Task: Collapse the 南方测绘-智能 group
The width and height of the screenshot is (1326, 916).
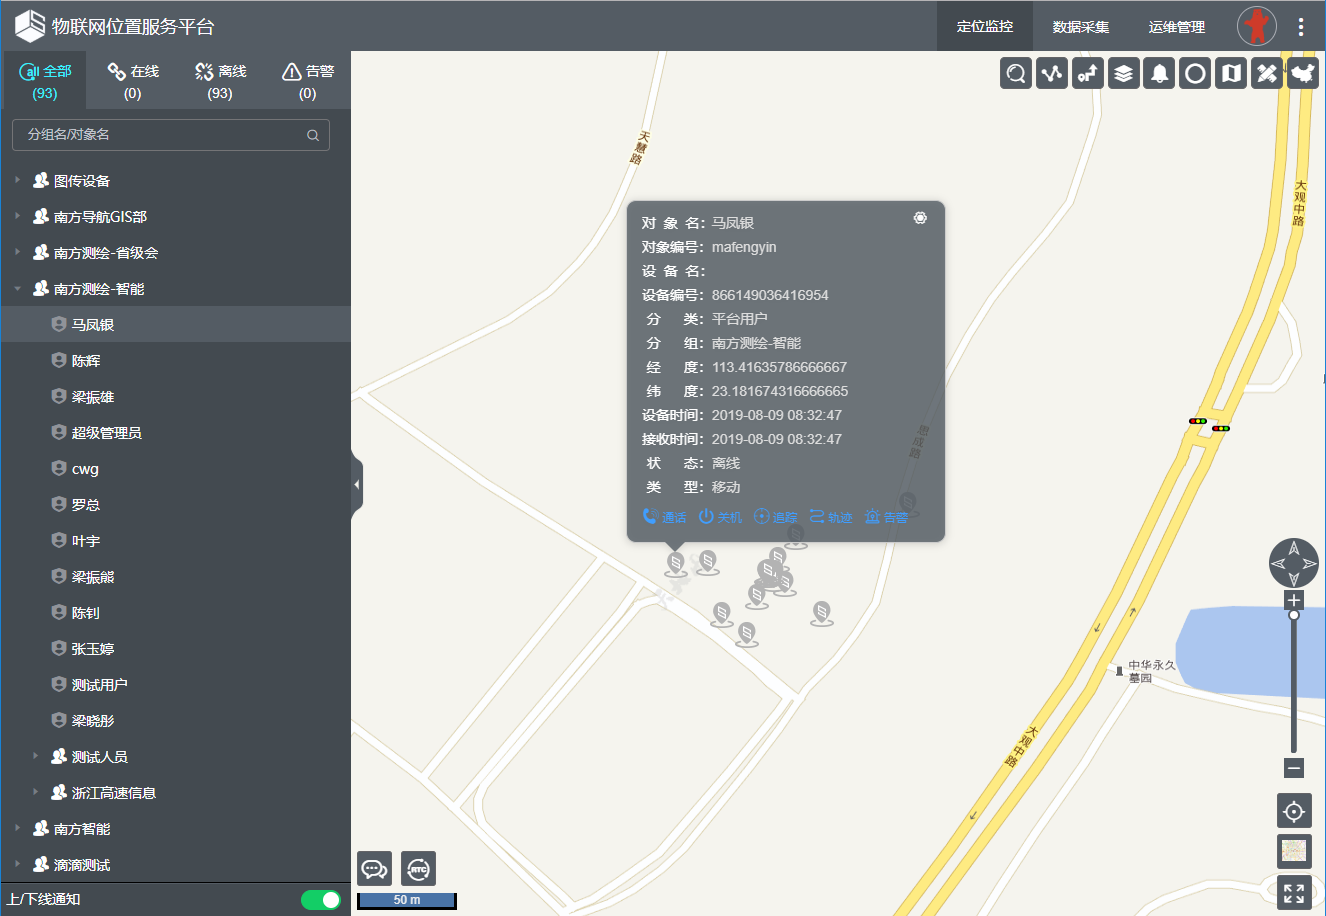Action: click(18, 289)
